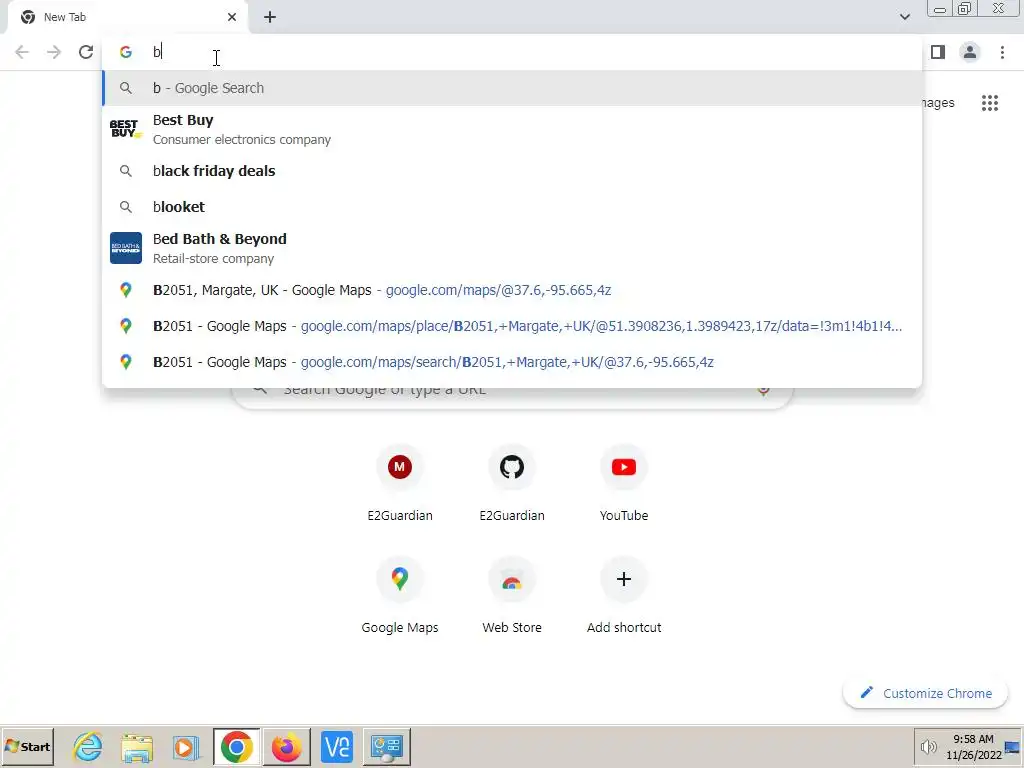Image resolution: width=1024 pixels, height=768 pixels.
Task: Open B2051 maps/place URL suggestion
Action: 512,326
